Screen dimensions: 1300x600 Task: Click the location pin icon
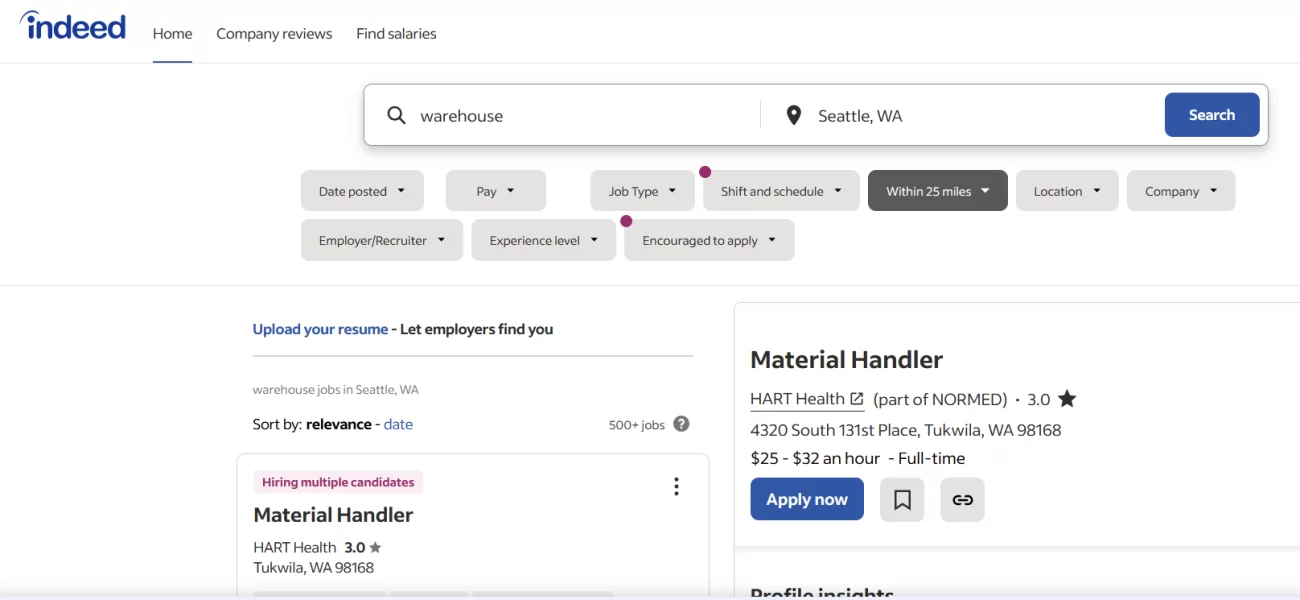pos(794,115)
